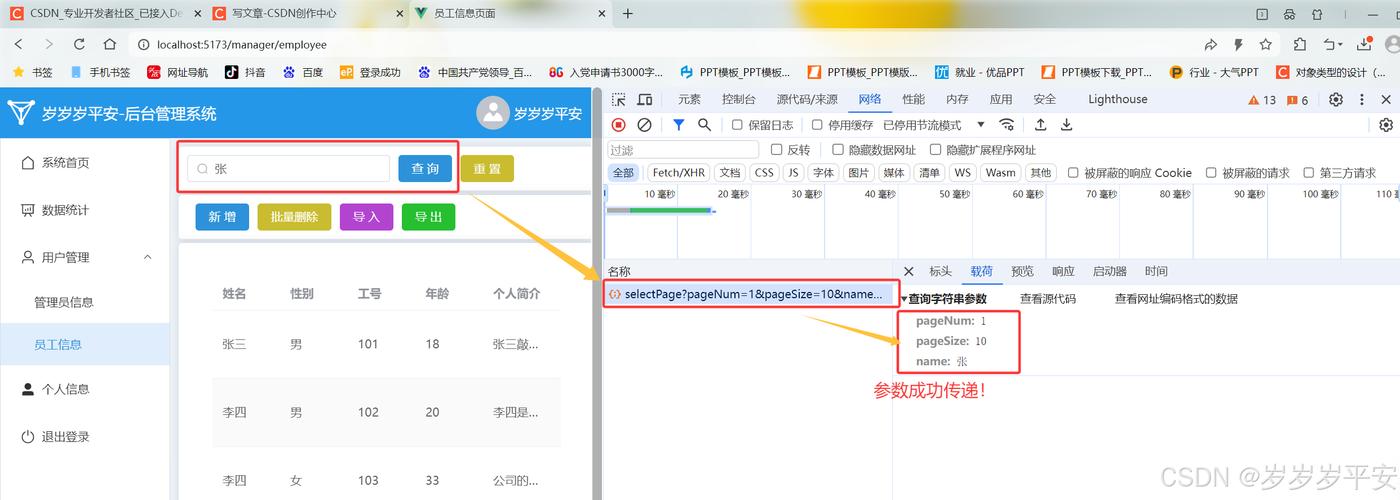Open the 源代码/来源 tab
Image resolution: width=1400 pixels, height=500 pixels.
tap(807, 100)
